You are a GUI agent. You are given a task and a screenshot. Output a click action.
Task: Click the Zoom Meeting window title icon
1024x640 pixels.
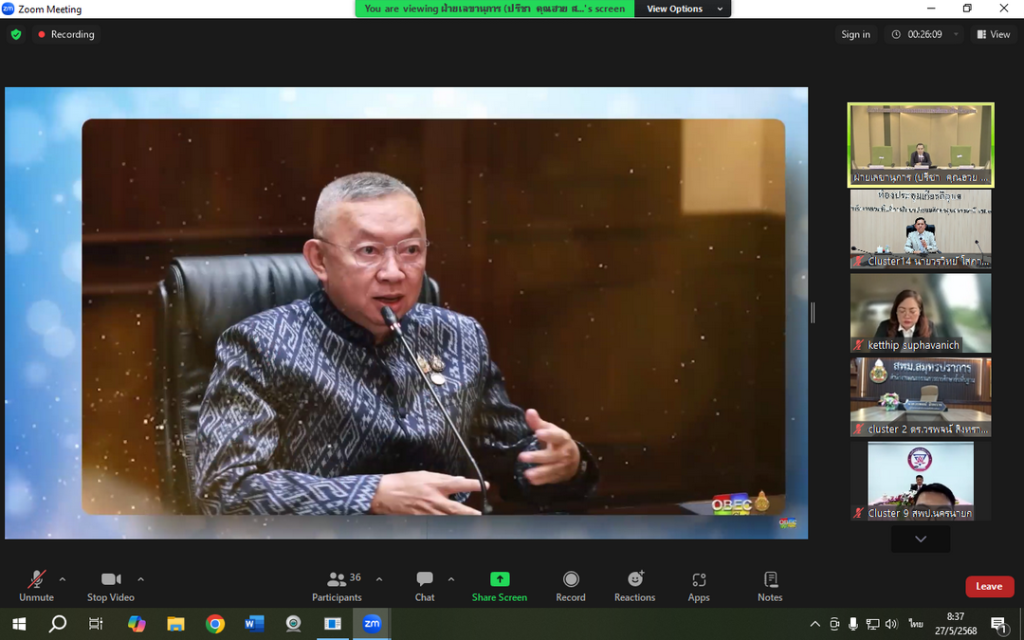pos(8,8)
